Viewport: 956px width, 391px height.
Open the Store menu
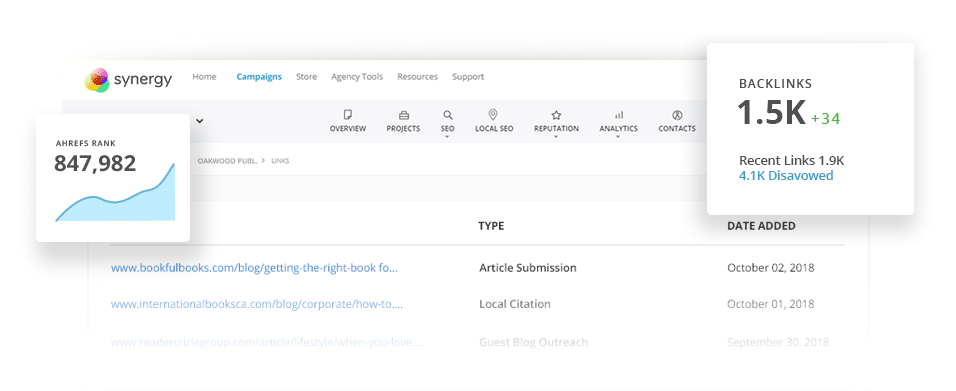point(307,77)
